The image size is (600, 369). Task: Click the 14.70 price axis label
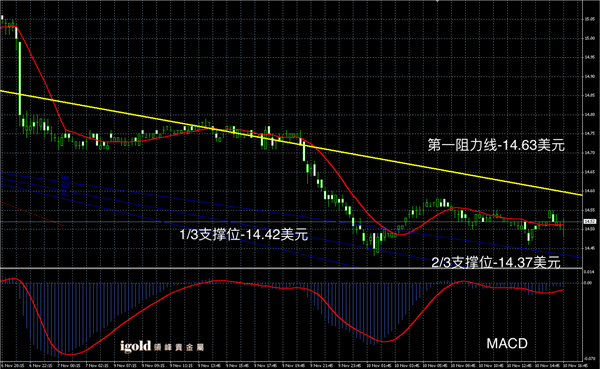(590, 153)
